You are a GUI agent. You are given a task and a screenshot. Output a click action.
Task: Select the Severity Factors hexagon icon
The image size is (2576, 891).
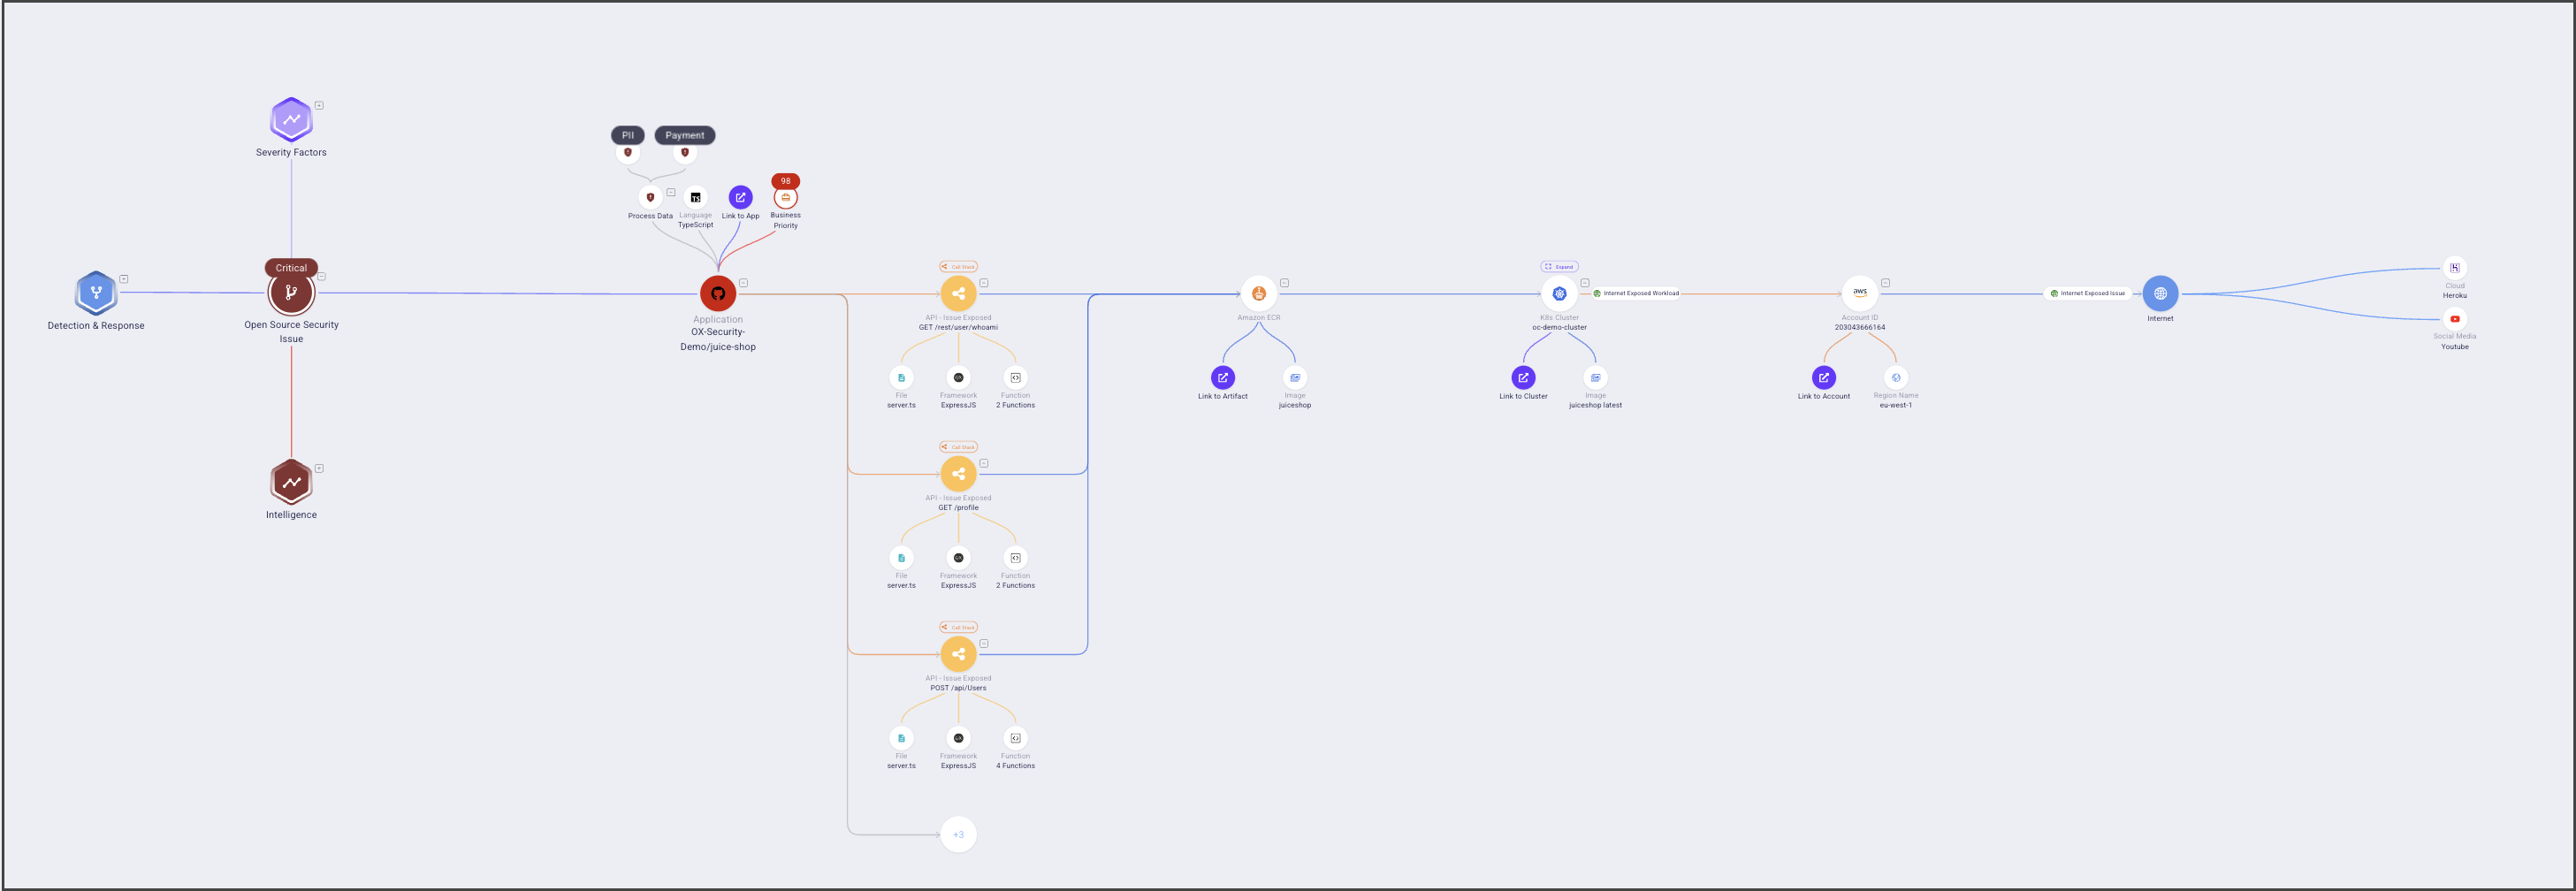click(291, 120)
